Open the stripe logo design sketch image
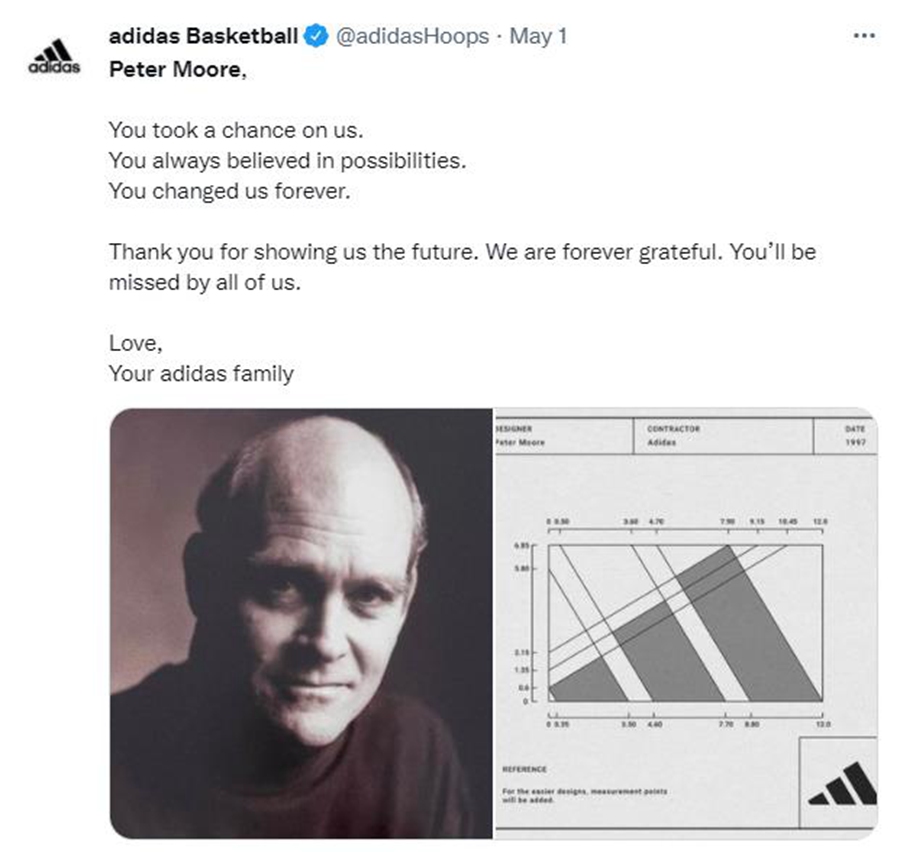The image size is (900, 852). tap(686, 622)
